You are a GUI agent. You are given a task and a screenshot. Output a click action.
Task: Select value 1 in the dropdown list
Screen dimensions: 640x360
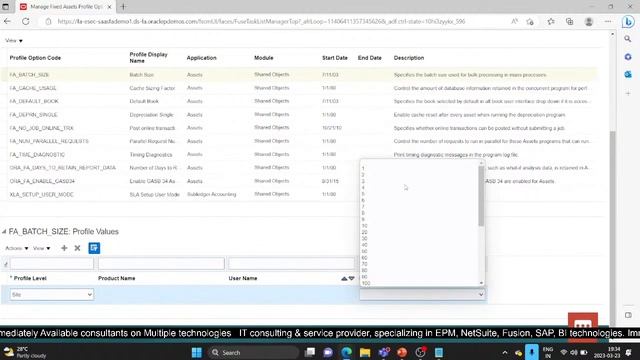click(363, 168)
